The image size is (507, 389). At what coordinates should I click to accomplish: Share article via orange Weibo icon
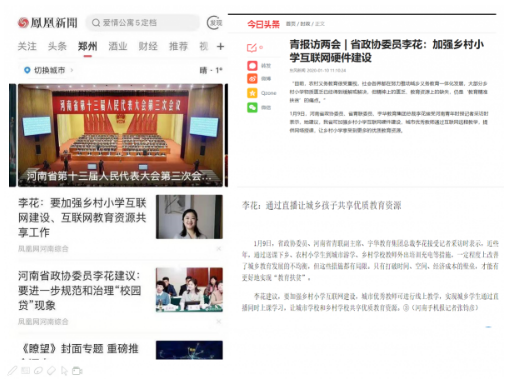[252, 79]
